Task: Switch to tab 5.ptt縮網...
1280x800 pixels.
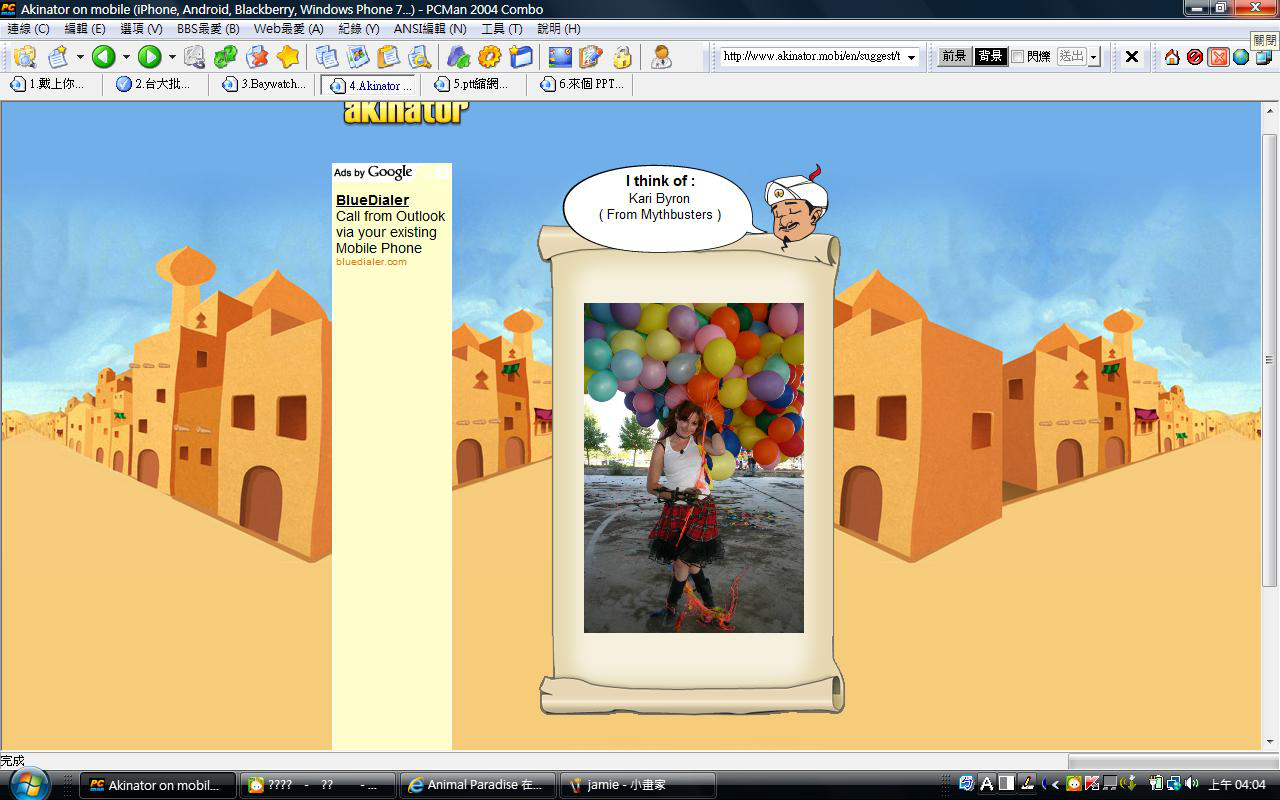Action: coord(473,85)
